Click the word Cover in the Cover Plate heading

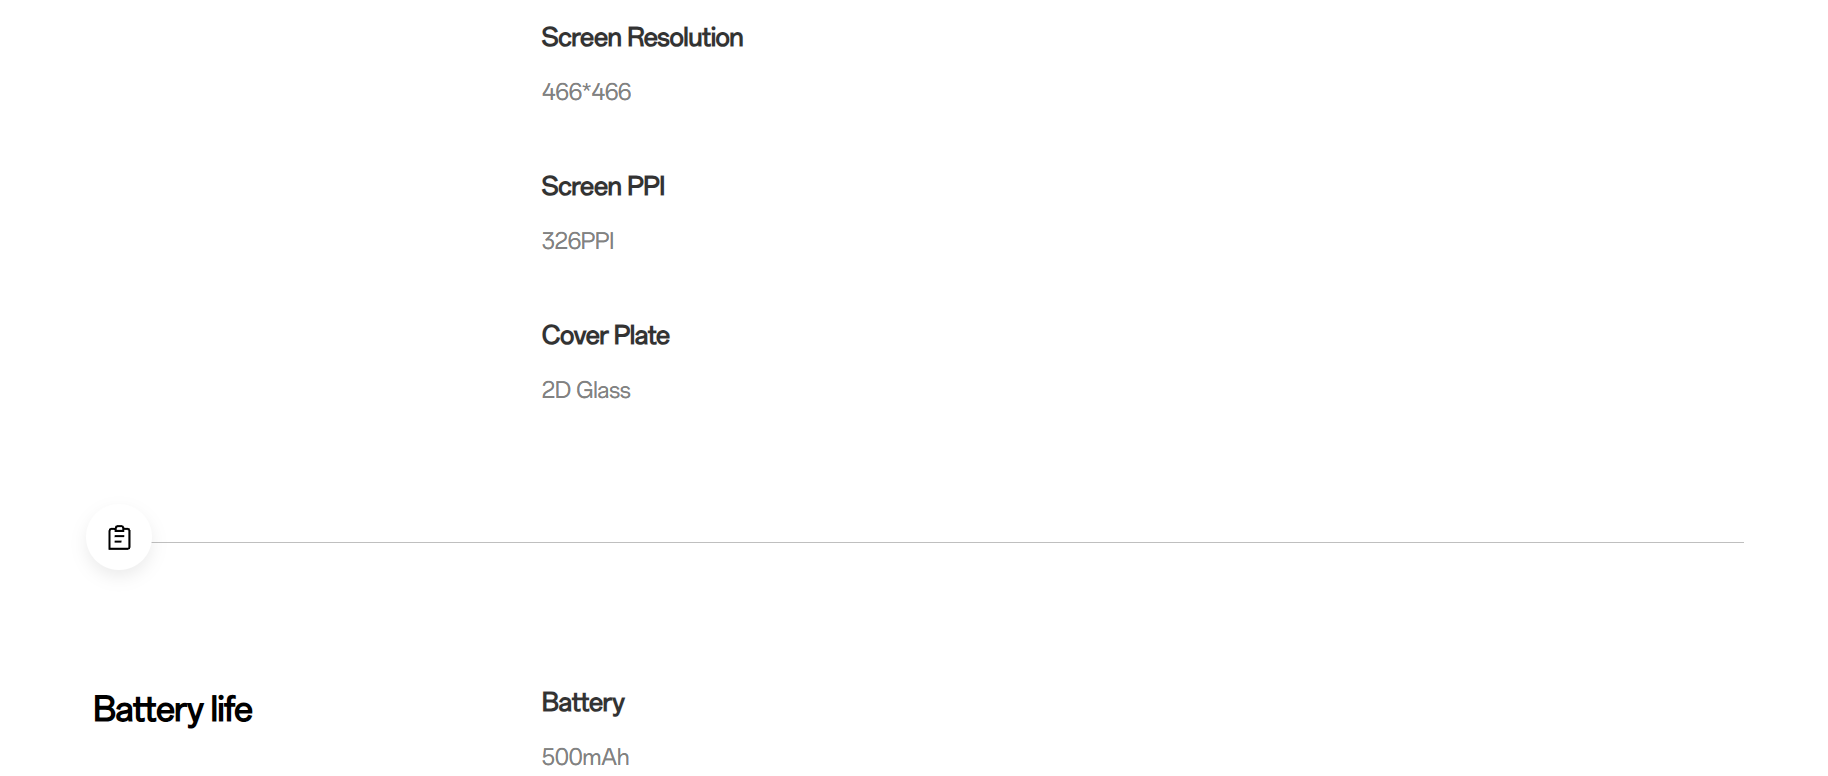575,336
